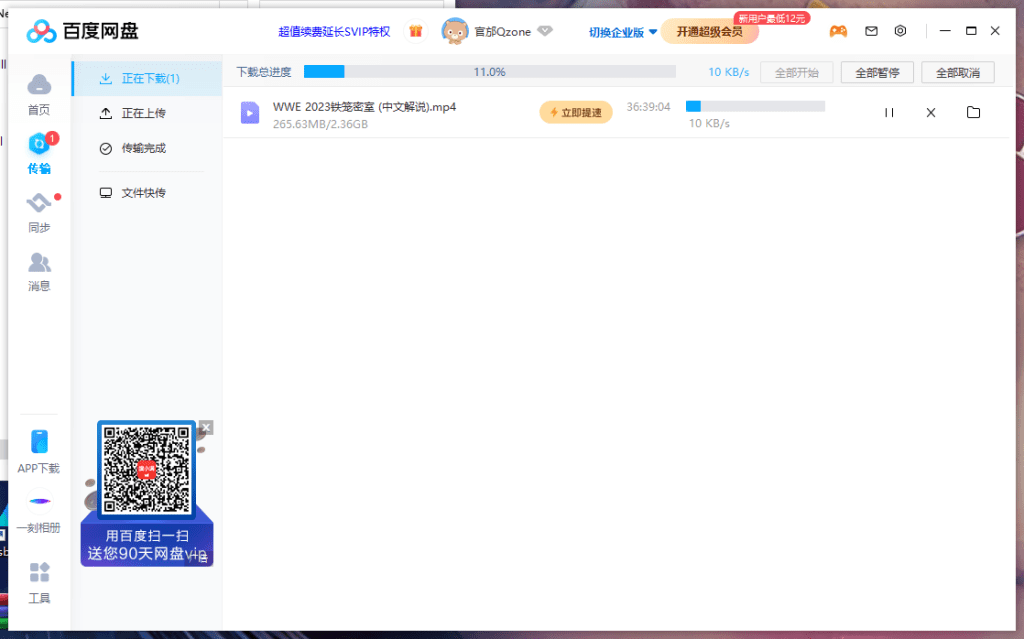Open the 同步 sync section
This screenshot has height=639, width=1024.
pyautogui.click(x=39, y=203)
